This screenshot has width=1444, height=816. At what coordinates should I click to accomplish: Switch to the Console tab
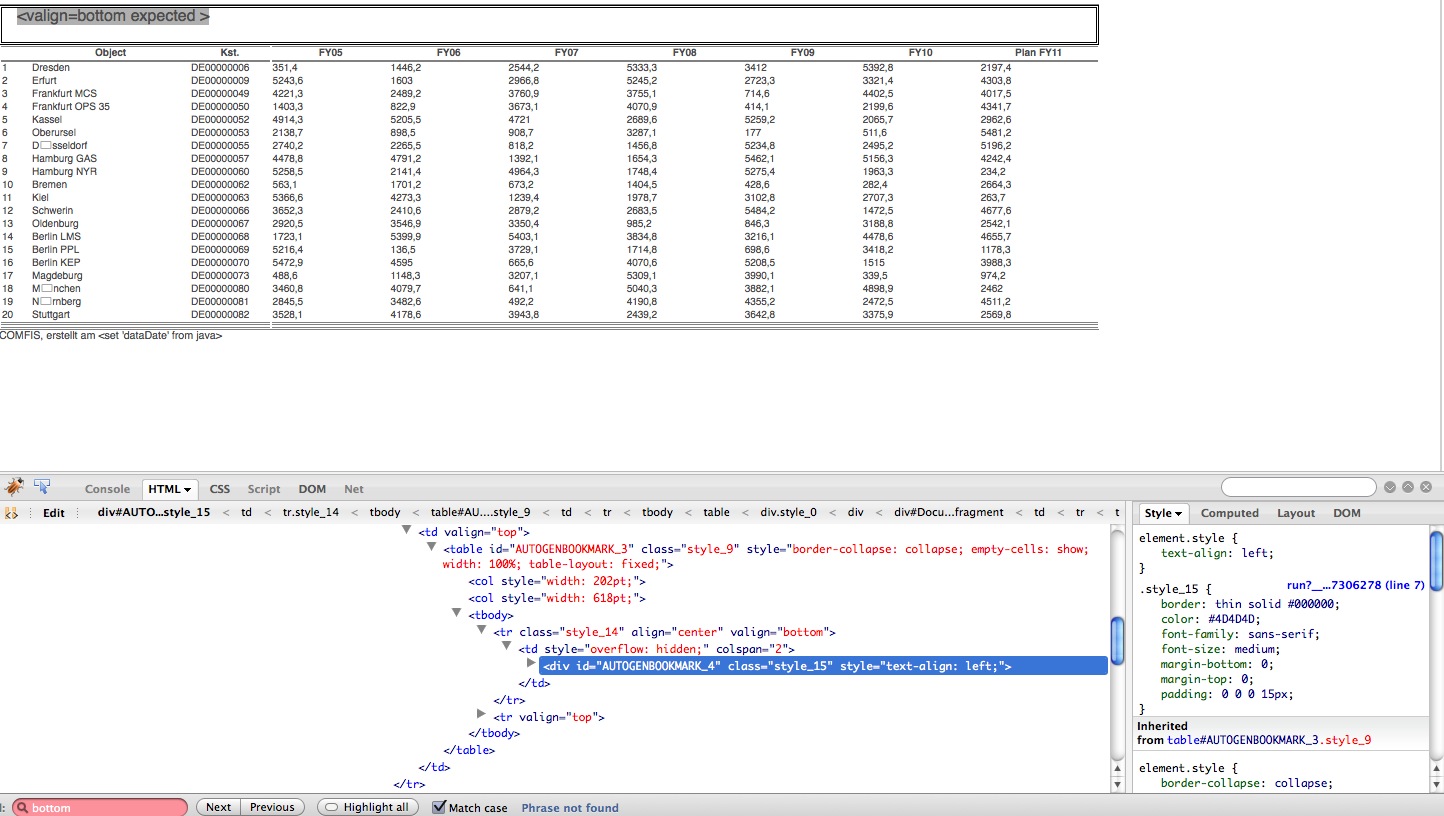pos(107,489)
